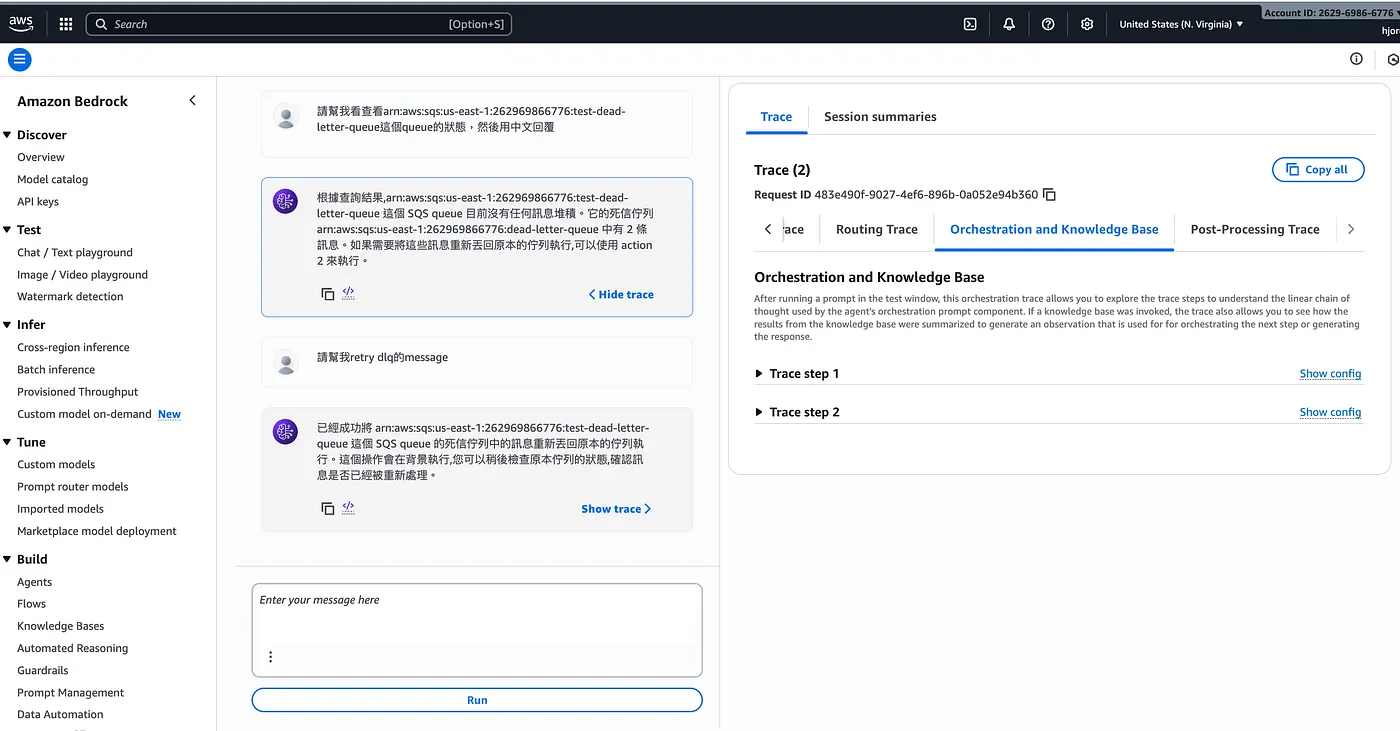
Task: Open Custom models under Tune
Action: click(56, 465)
